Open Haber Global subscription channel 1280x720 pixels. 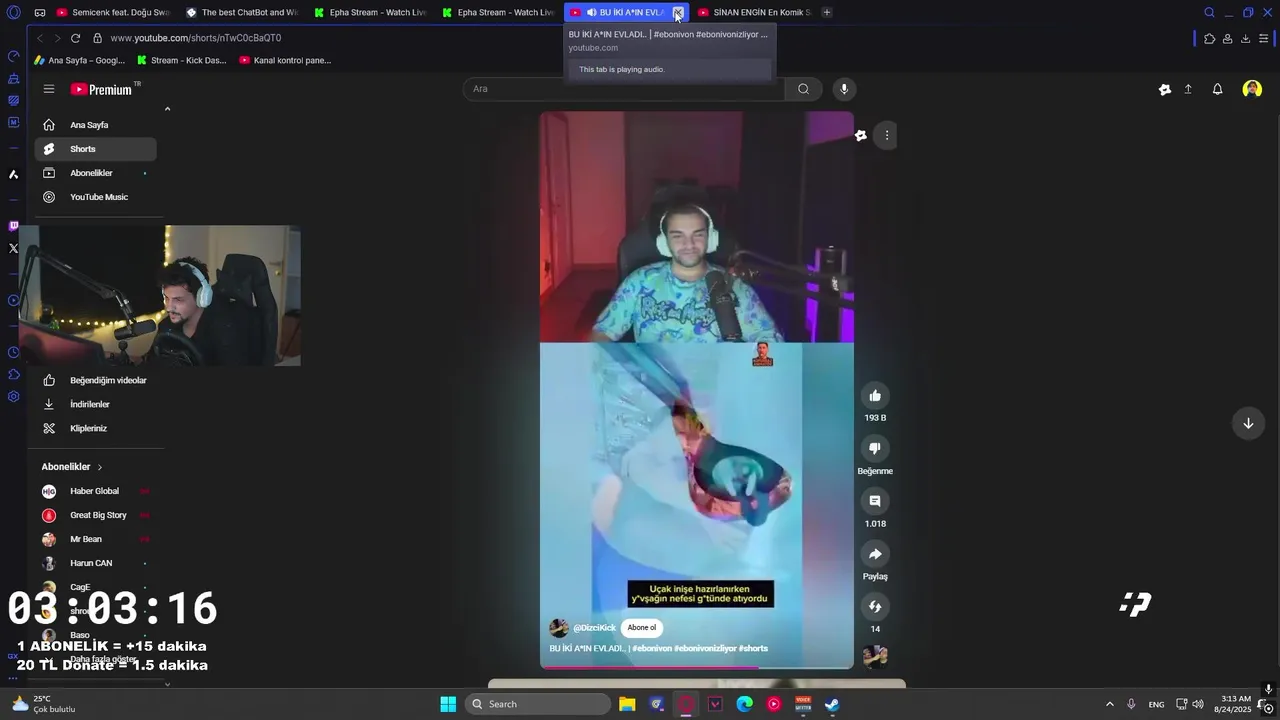(x=95, y=491)
